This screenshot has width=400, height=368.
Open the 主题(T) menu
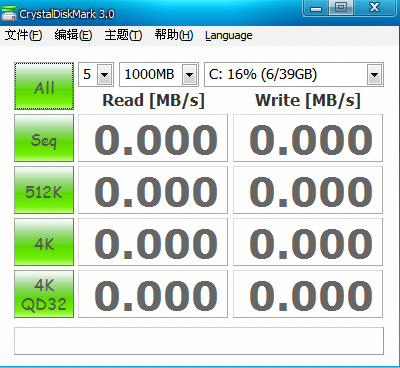[123, 35]
